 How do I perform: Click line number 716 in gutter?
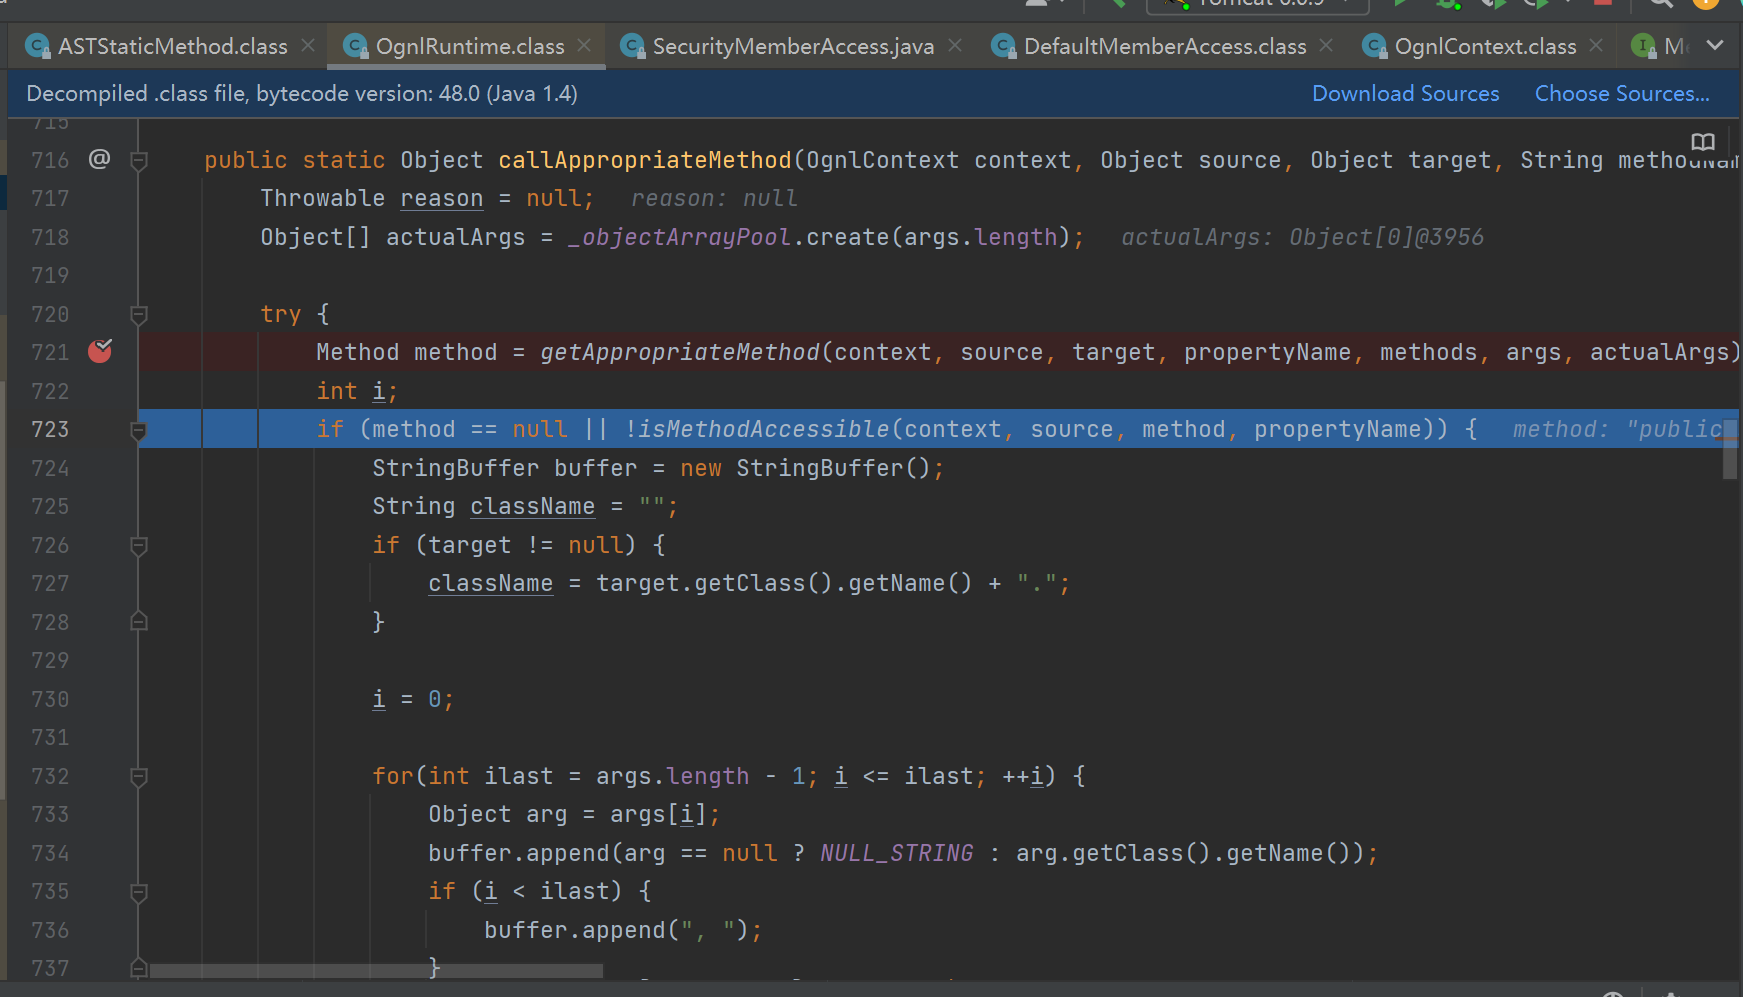click(50, 160)
